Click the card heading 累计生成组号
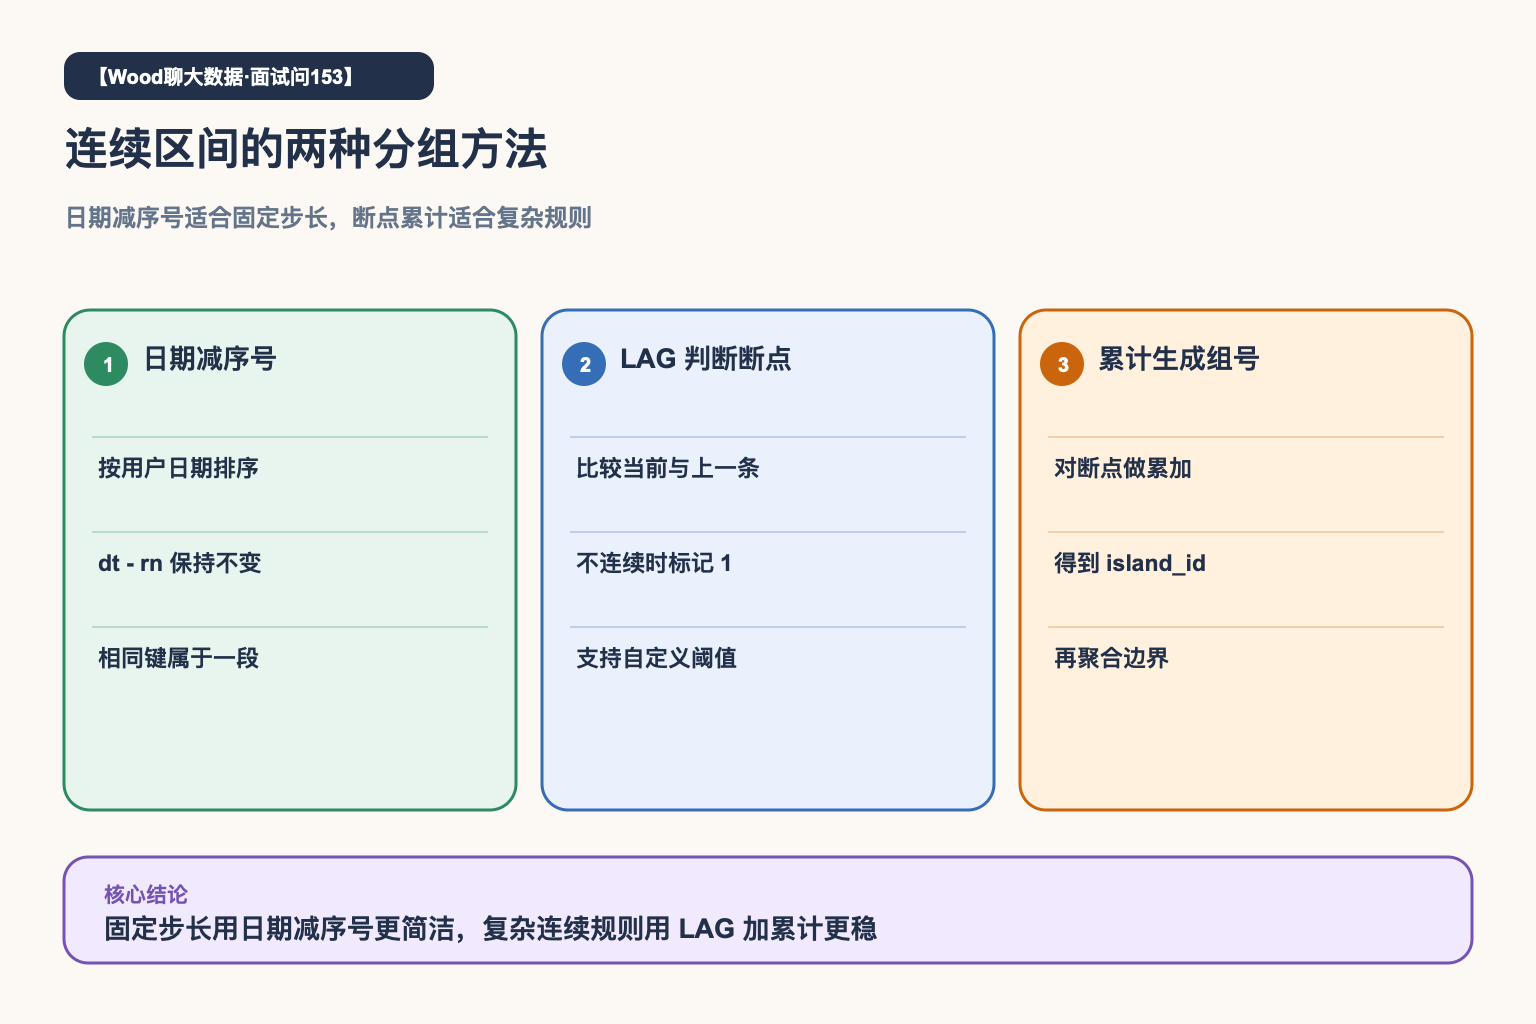This screenshot has width=1536, height=1024. pyautogui.click(x=1179, y=359)
